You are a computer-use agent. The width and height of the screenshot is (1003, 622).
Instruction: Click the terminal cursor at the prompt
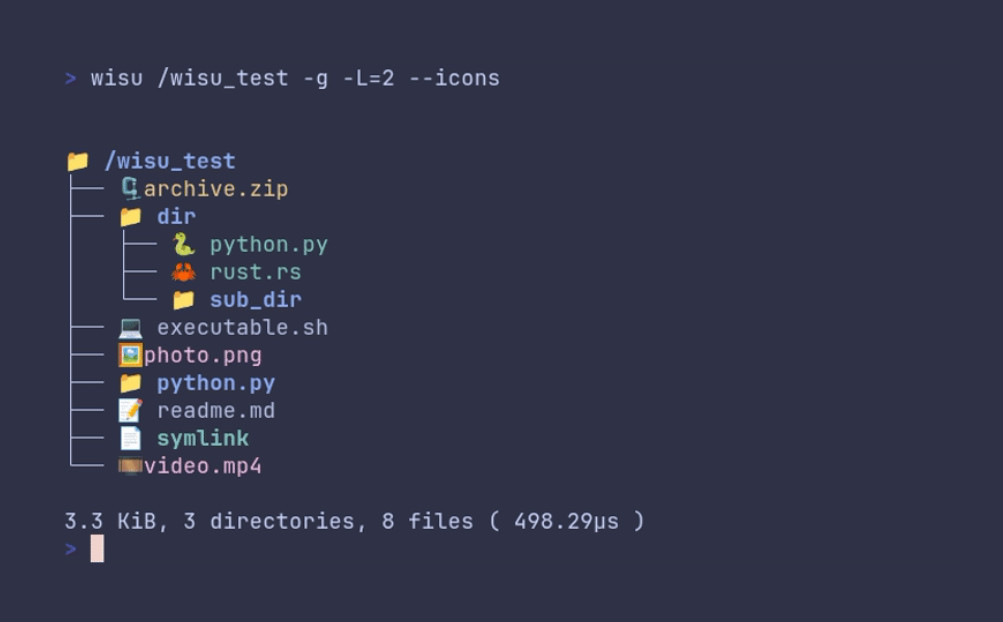tap(97, 548)
